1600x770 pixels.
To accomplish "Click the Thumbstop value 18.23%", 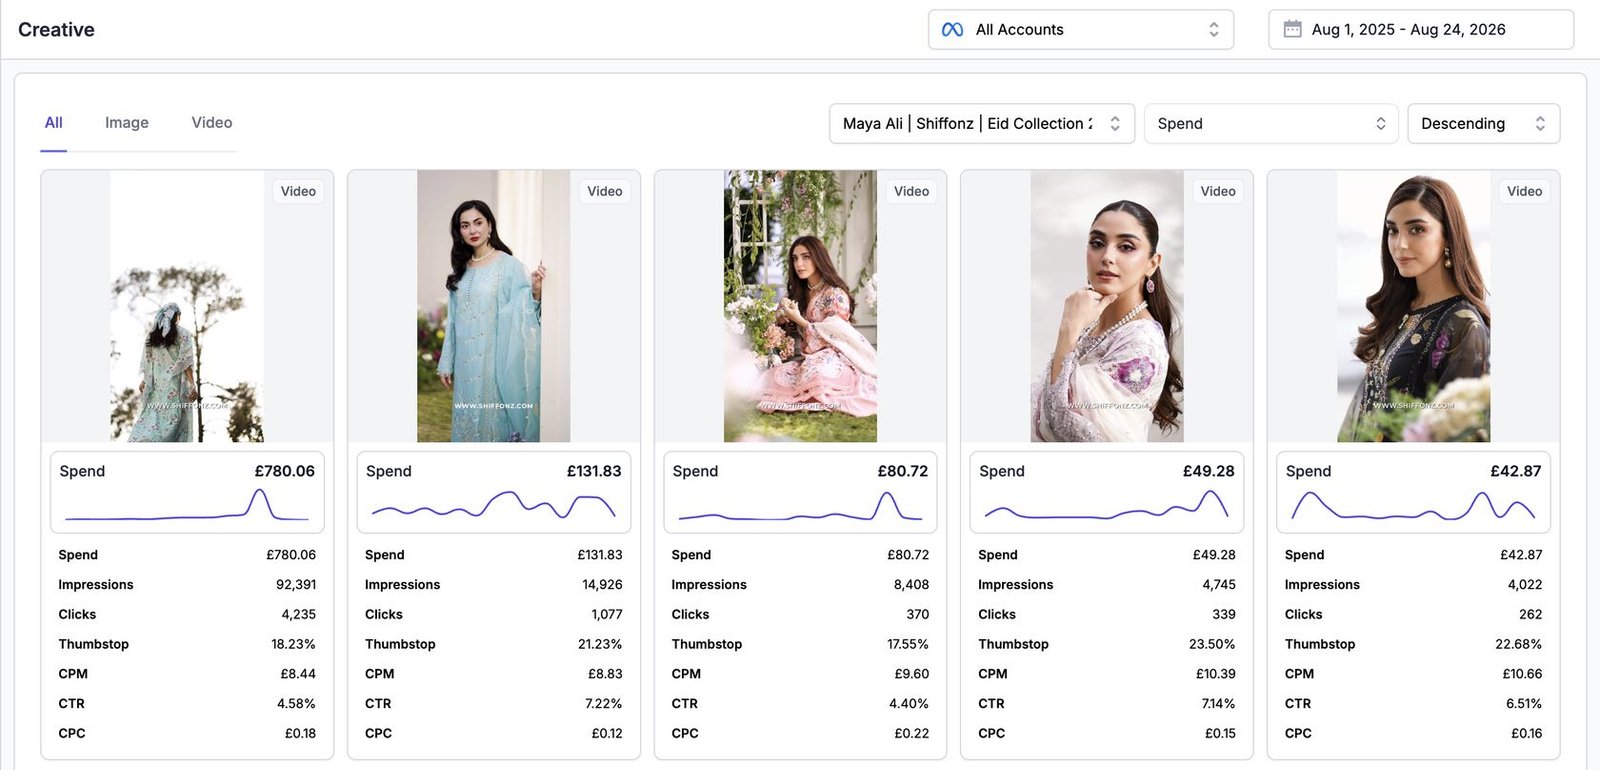I will tap(293, 645).
